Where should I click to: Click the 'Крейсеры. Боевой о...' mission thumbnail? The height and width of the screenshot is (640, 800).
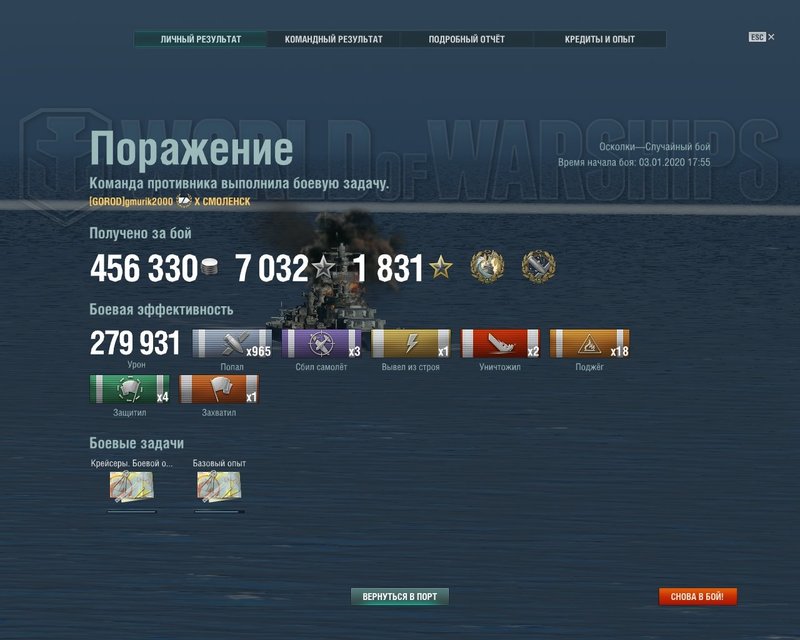tap(132, 486)
